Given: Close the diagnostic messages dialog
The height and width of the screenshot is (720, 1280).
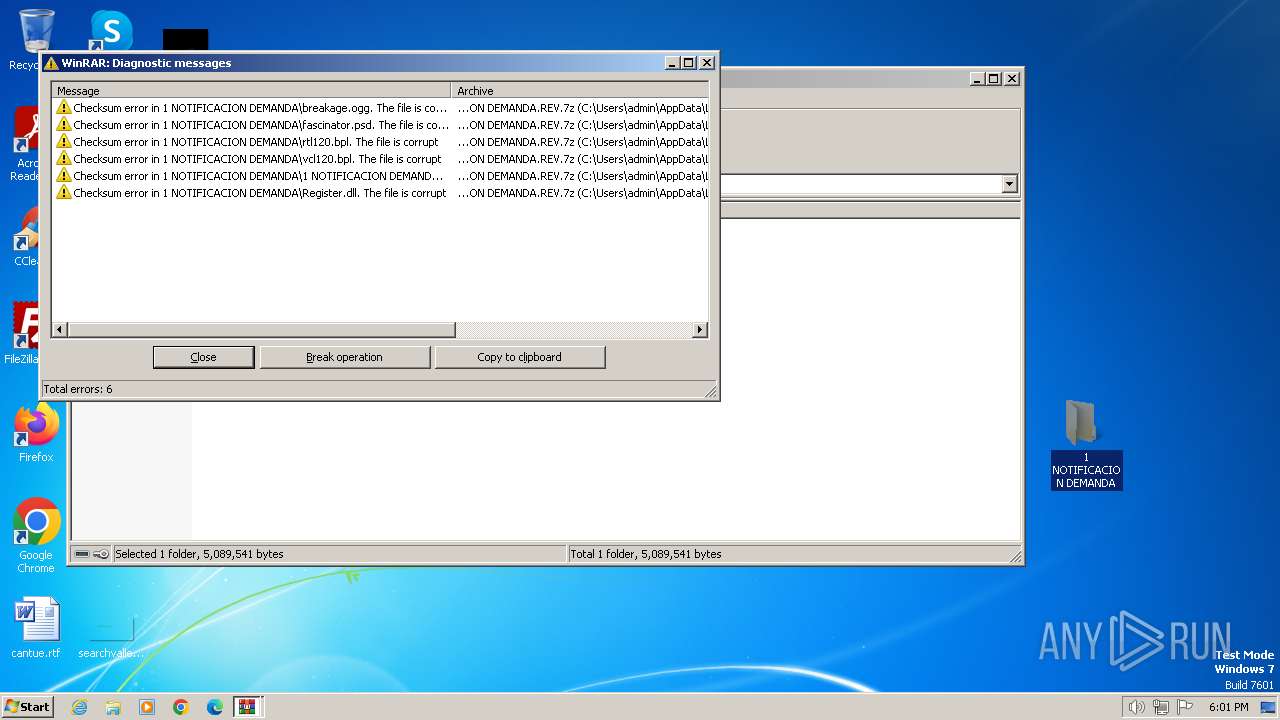Looking at the screenshot, I should click(x=203, y=357).
